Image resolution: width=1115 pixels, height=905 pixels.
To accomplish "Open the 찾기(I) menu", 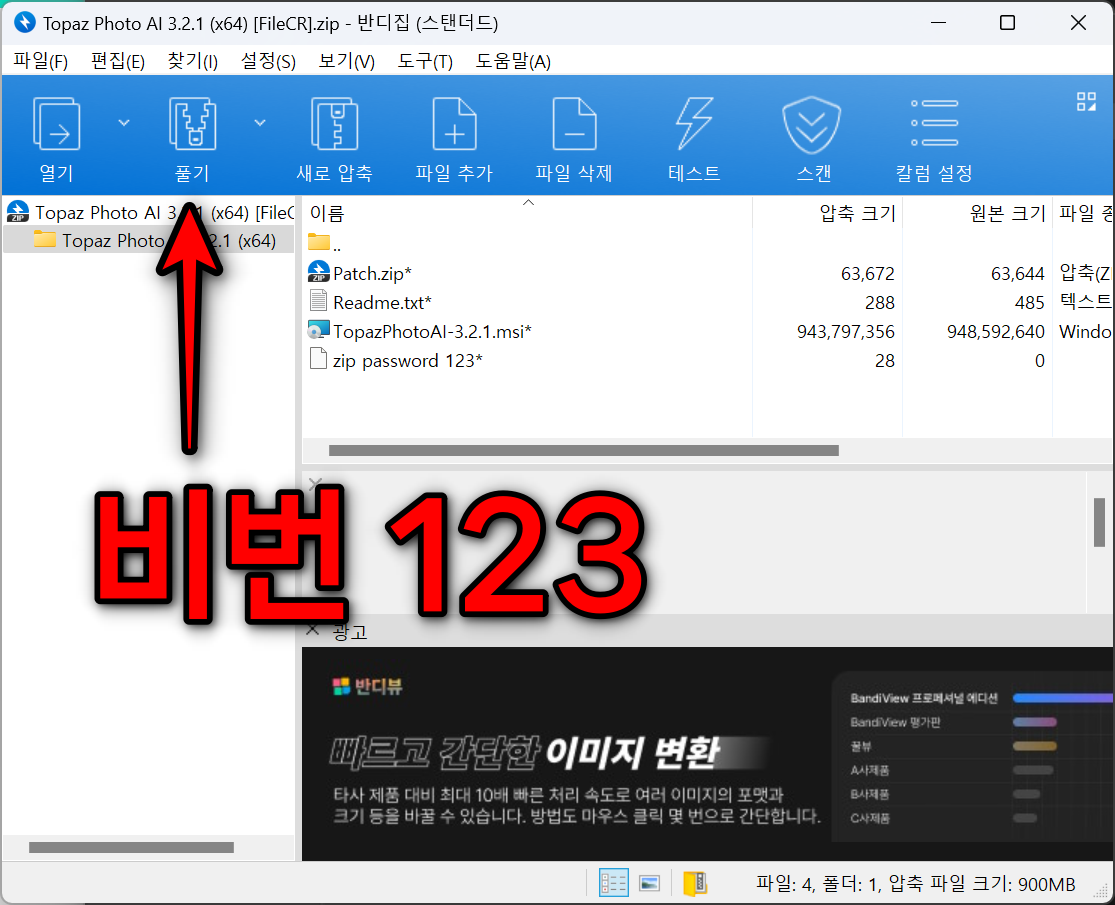I will tap(193, 61).
